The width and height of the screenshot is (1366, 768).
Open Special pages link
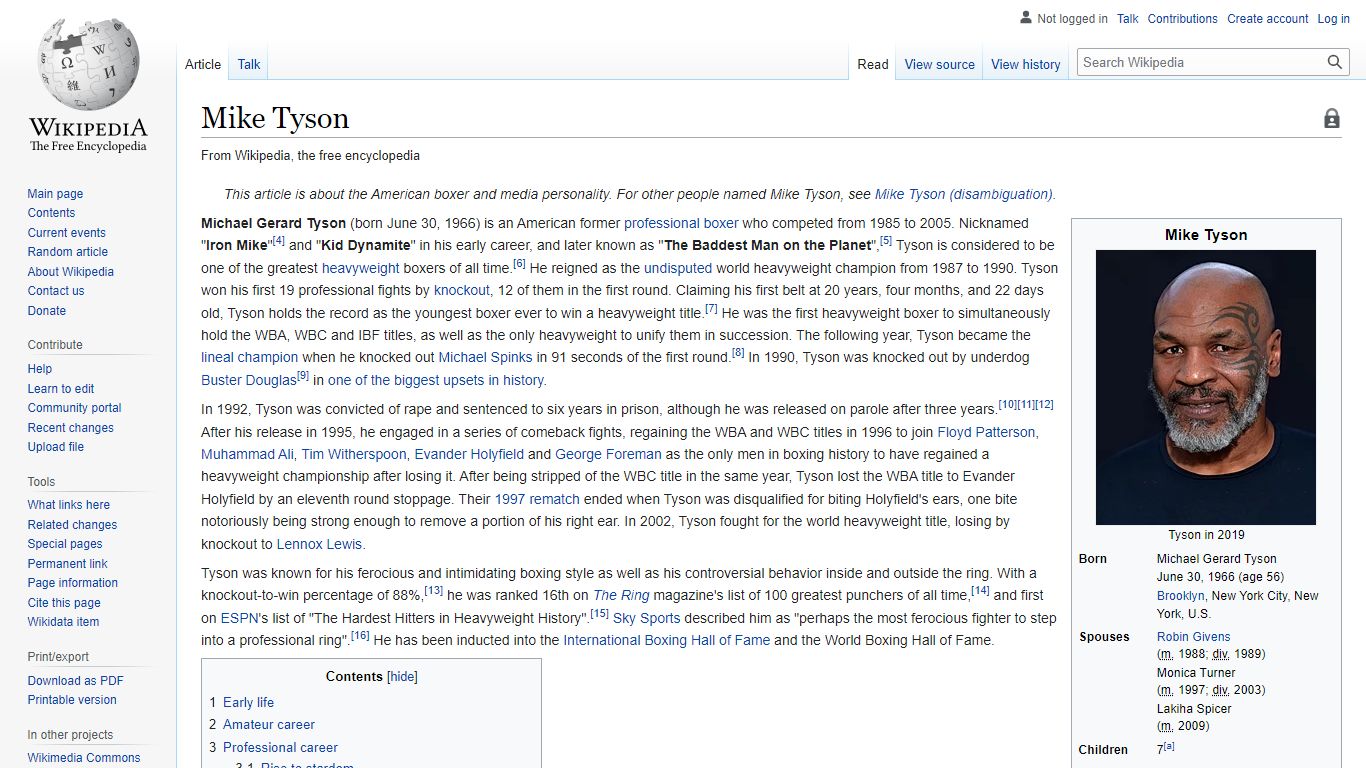point(64,544)
